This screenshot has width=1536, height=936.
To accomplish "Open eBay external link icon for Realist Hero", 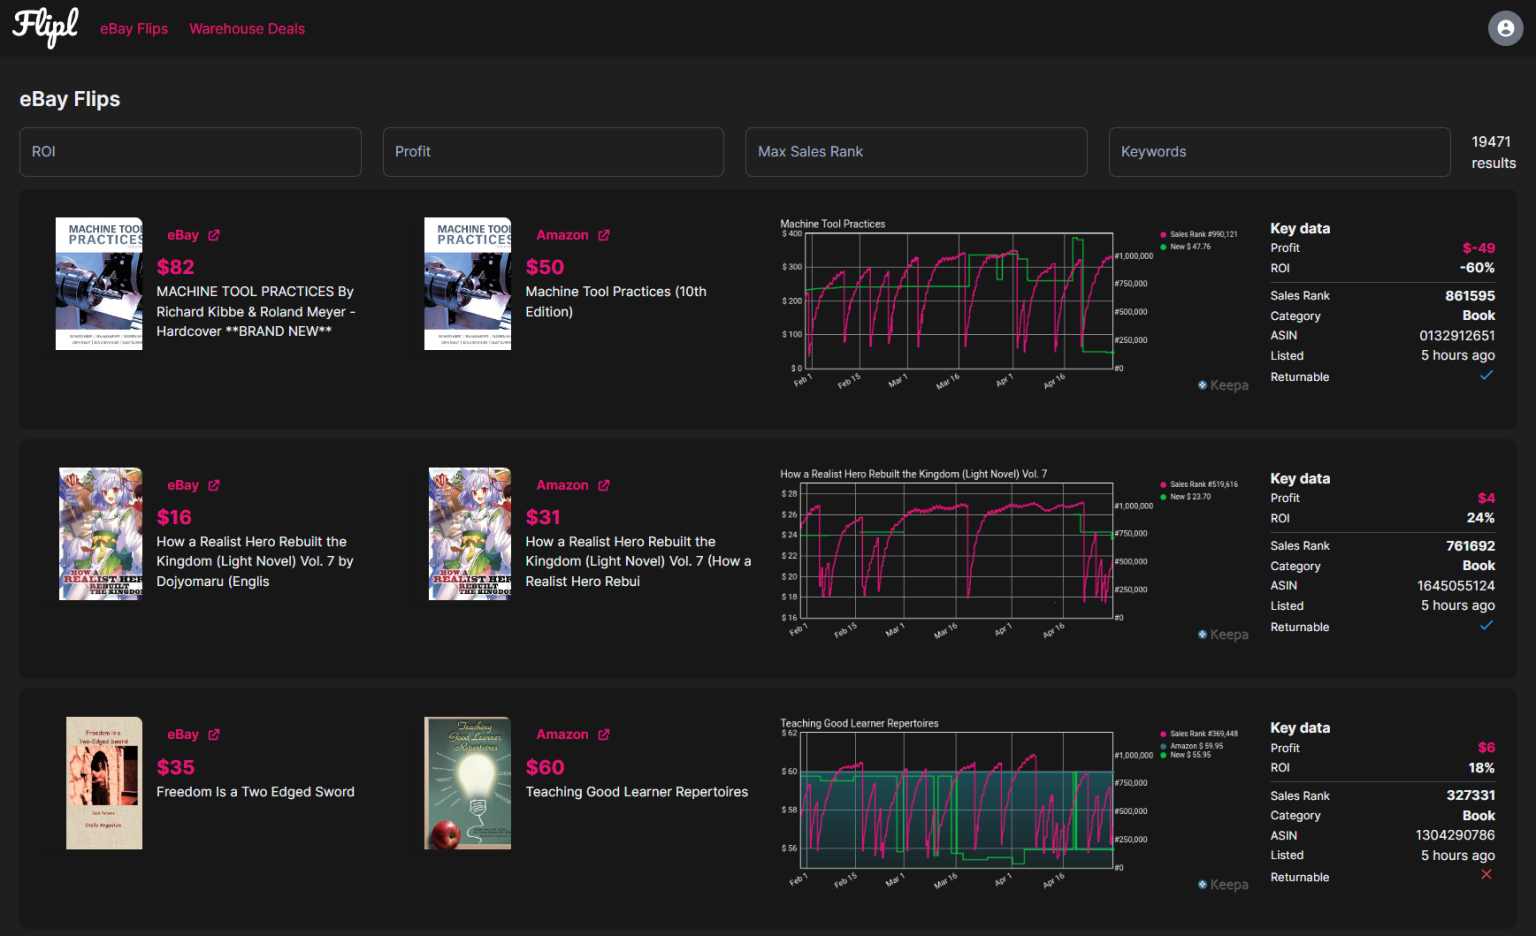I will tap(214, 485).
